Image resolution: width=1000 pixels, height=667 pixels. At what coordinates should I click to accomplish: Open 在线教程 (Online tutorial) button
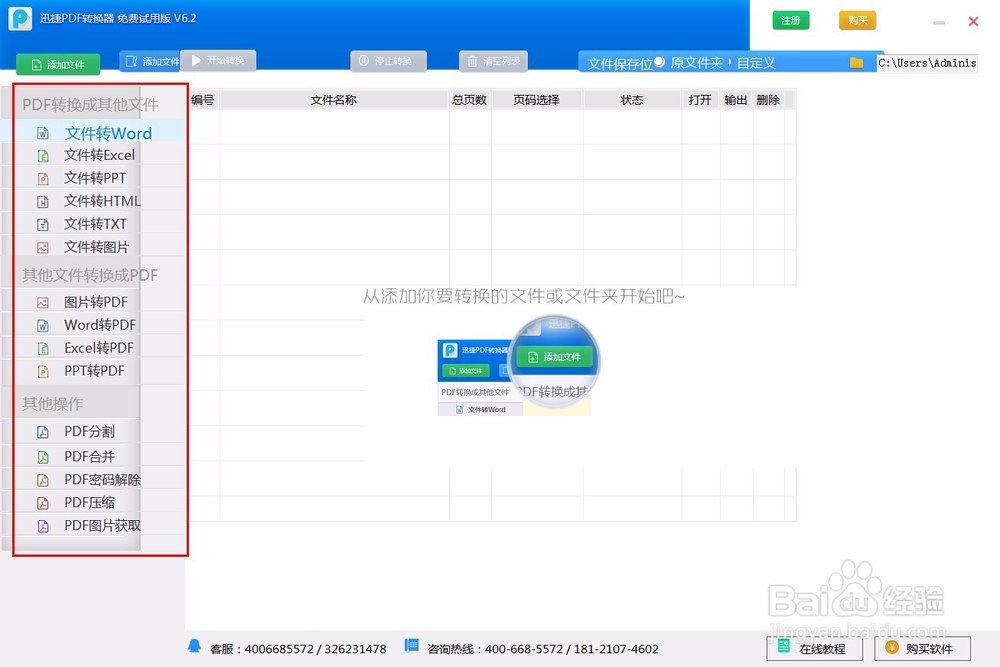[x=814, y=649]
